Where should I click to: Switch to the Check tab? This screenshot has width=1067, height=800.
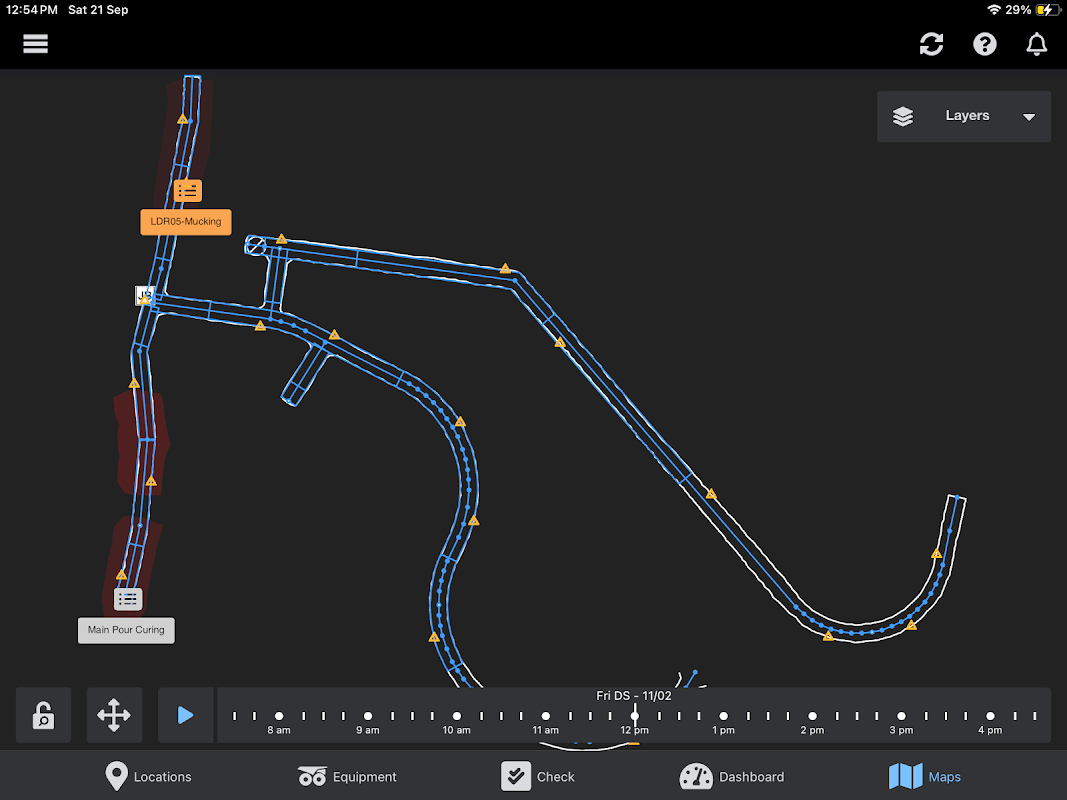(x=538, y=776)
